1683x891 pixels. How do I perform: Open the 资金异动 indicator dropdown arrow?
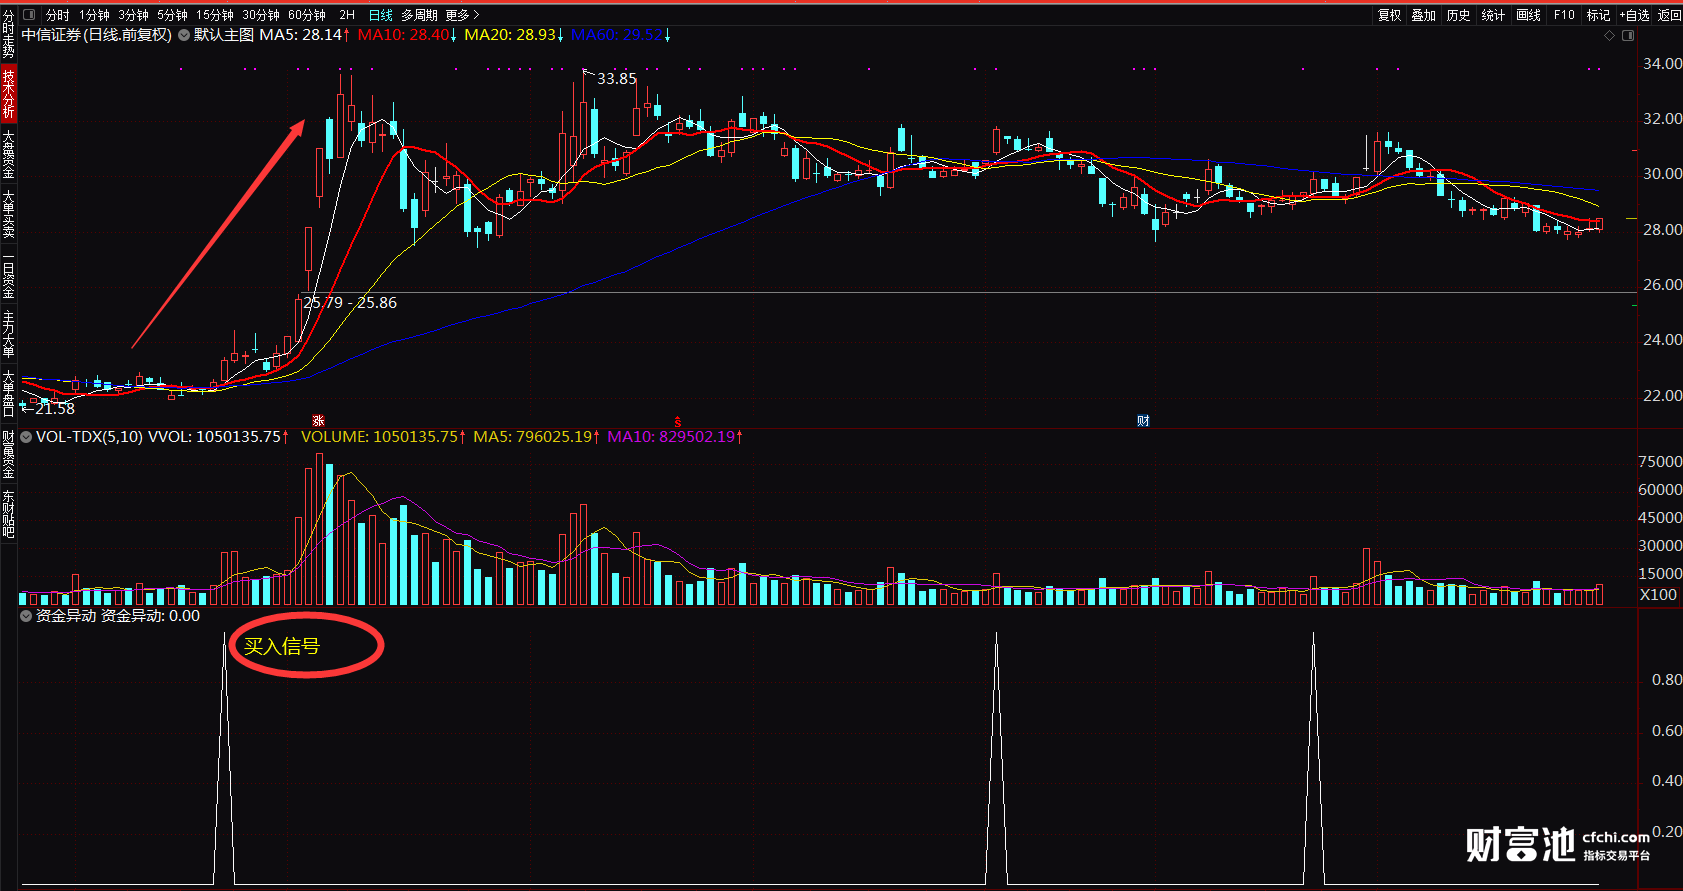pos(26,616)
